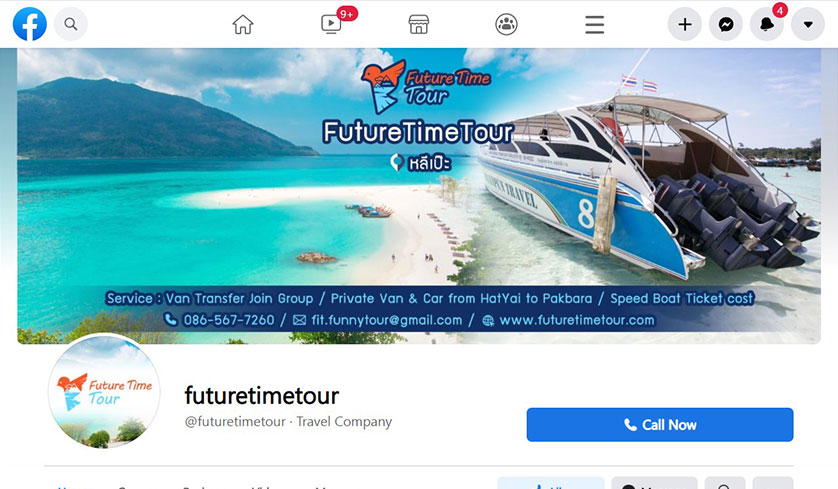Click the page search button beside Message

(725, 484)
